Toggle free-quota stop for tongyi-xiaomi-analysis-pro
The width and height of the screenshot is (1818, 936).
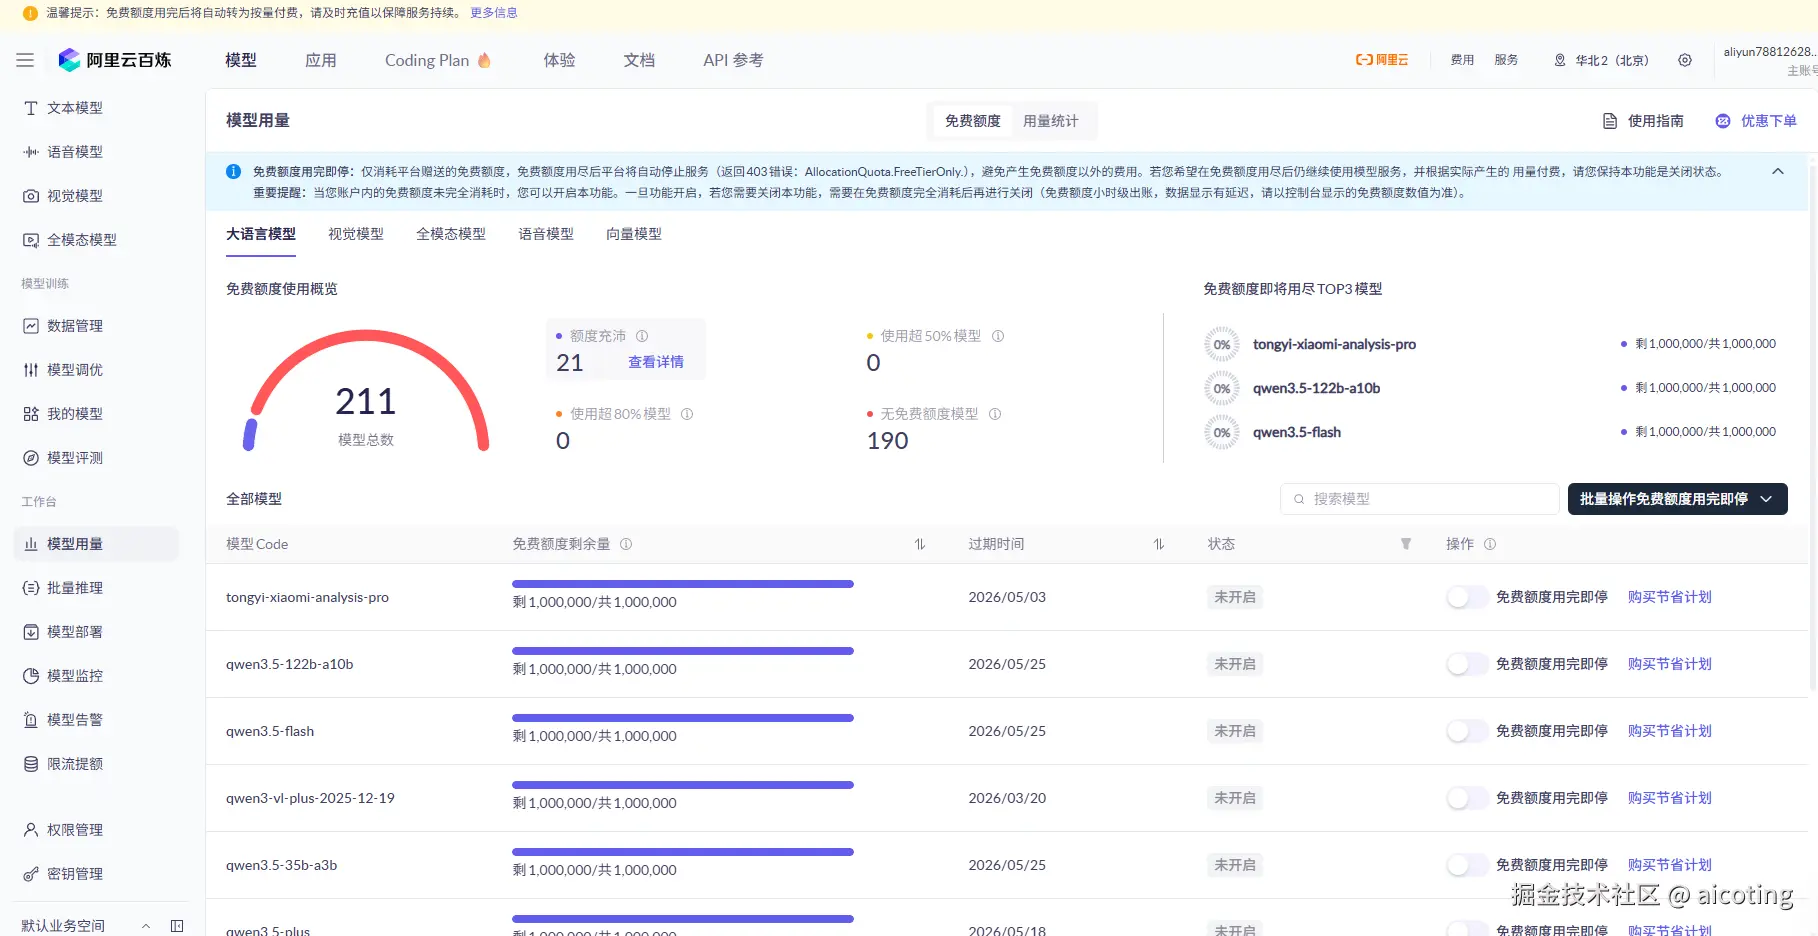tap(1467, 597)
